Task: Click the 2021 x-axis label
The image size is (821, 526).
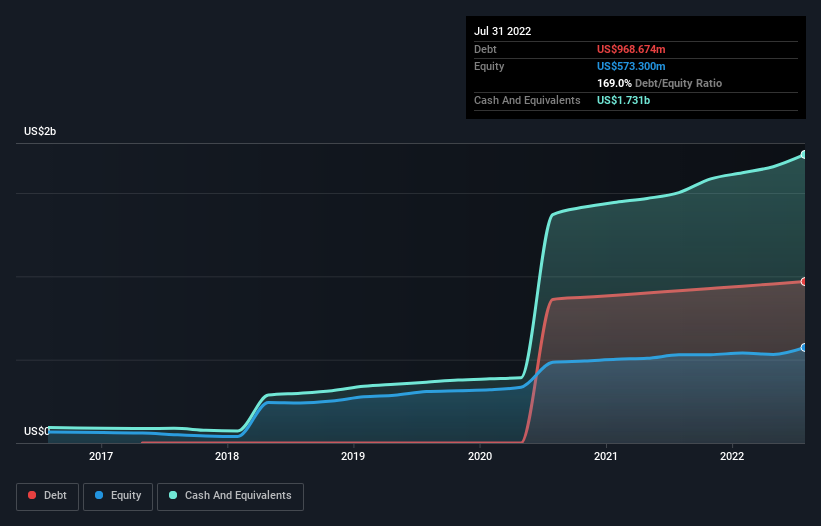Action: 606,456
